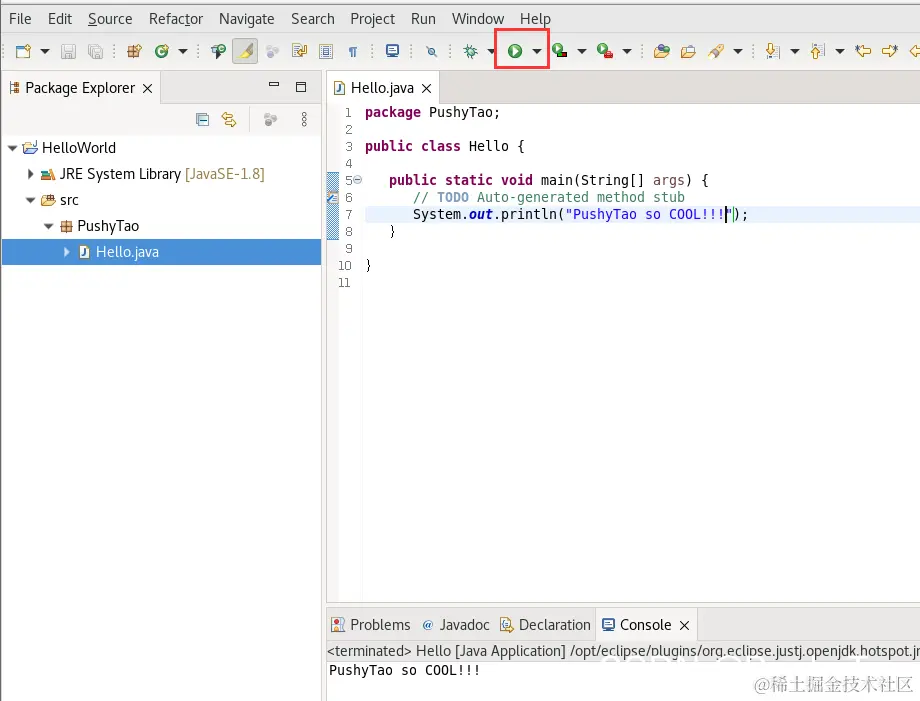Screen dimensions: 920x701
Task: Toggle Show Whitespace Characters pilcrow
Action: tap(353, 52)
